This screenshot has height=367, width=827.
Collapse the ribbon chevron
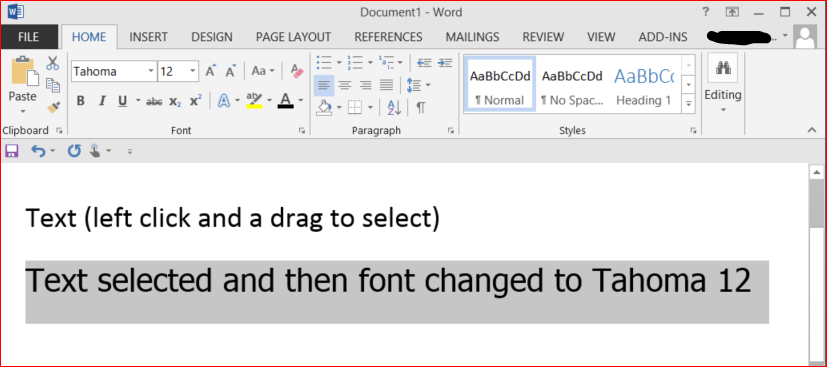(x=811, y=130)
